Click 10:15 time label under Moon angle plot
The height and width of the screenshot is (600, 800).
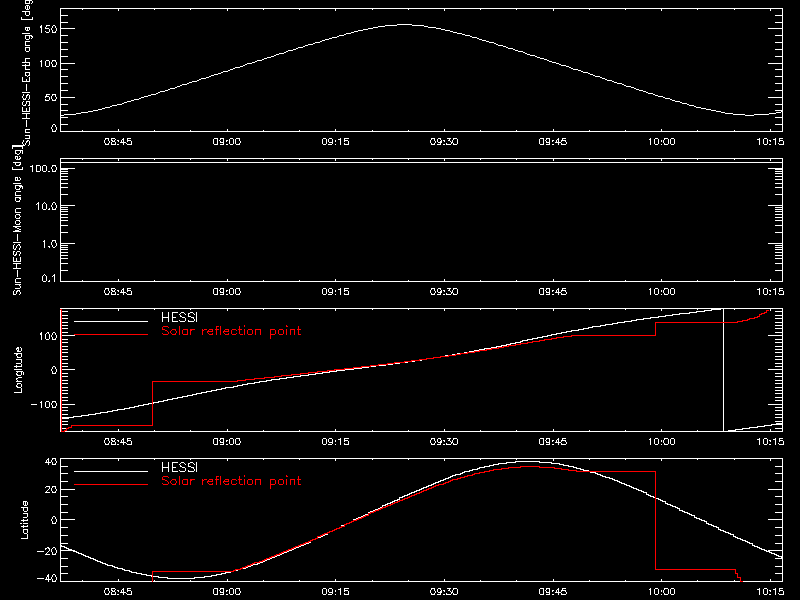point(770,292)
